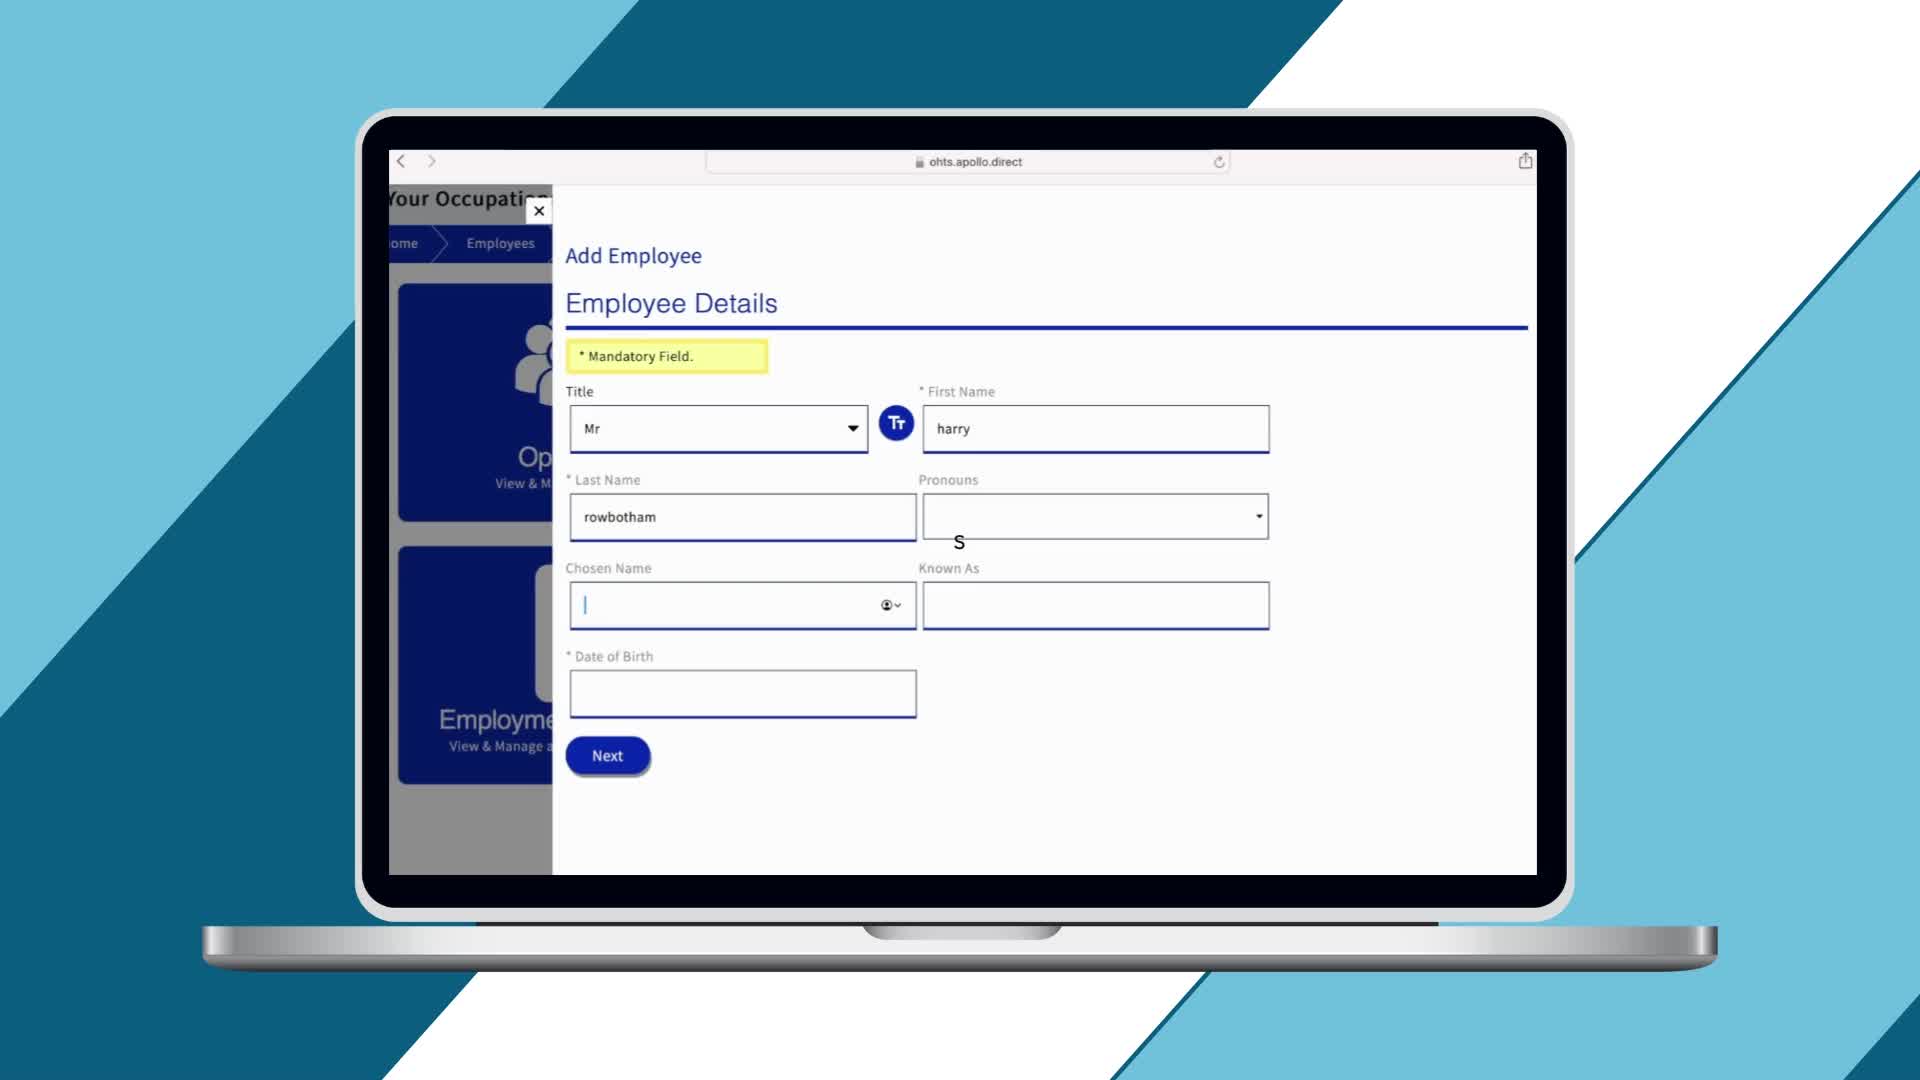1920x1080 pixels.
Task: Click the First Name input field
Action: (1095, 427)
